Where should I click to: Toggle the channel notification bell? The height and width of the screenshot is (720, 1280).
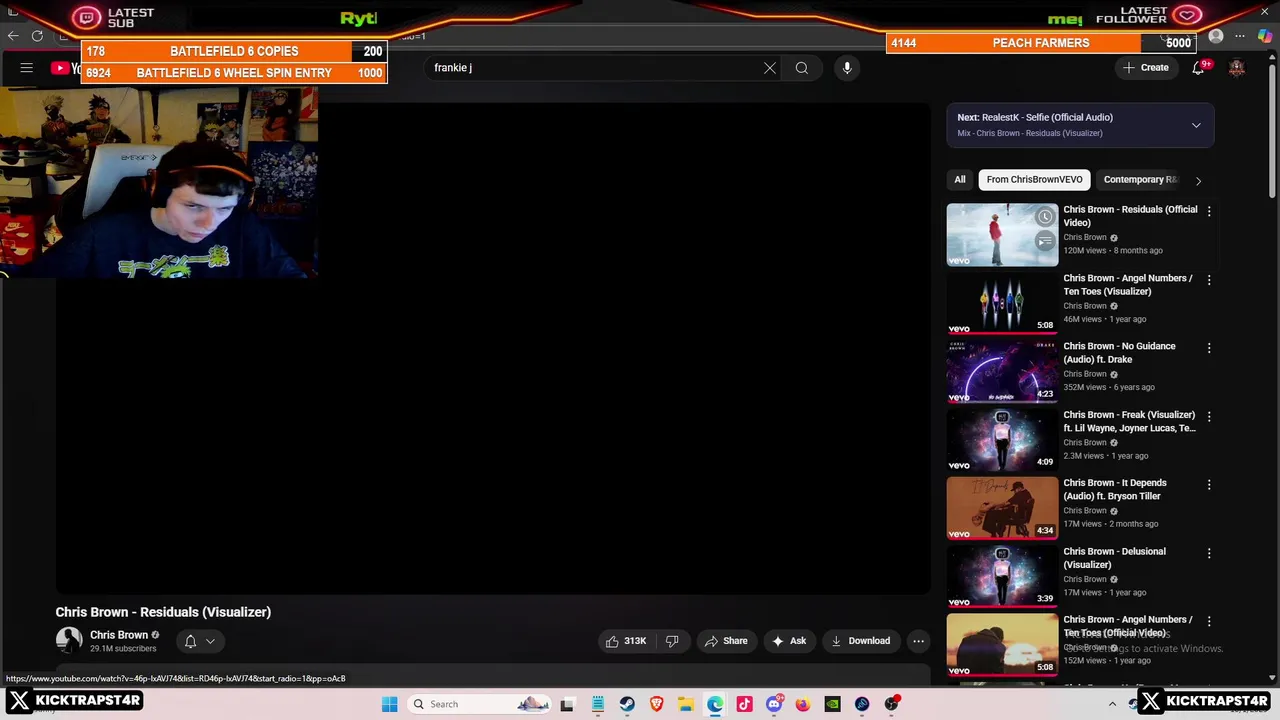[190, 641]
